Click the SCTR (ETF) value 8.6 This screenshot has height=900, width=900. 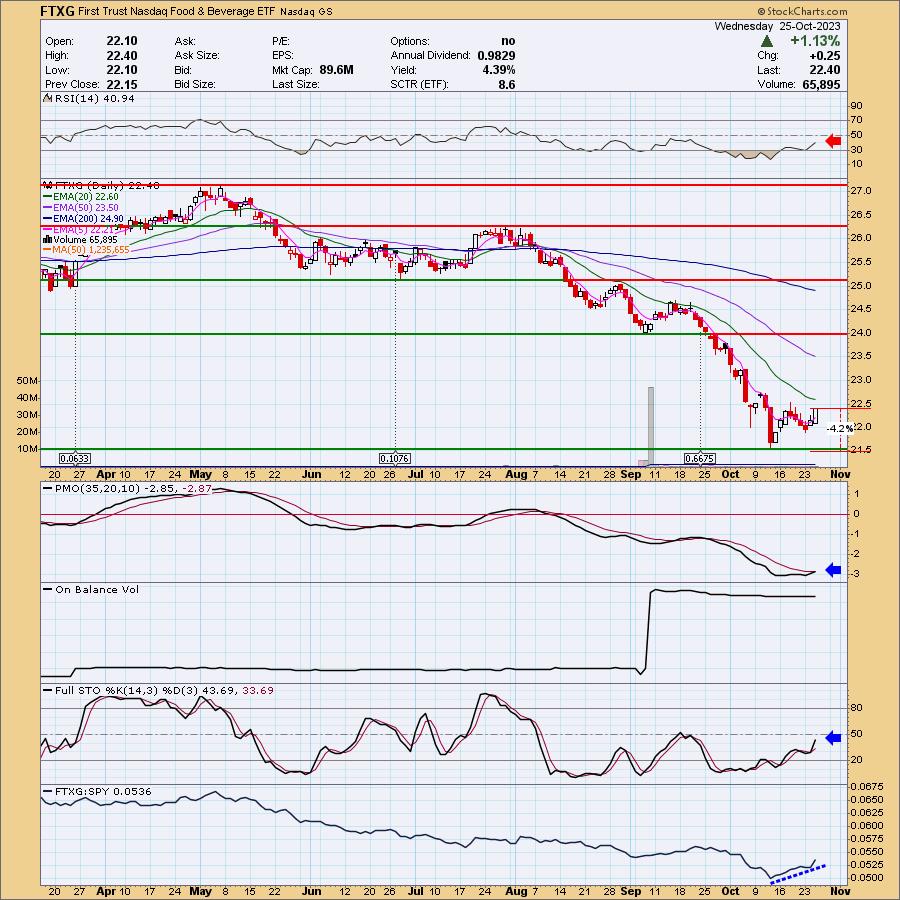(507, 84)
